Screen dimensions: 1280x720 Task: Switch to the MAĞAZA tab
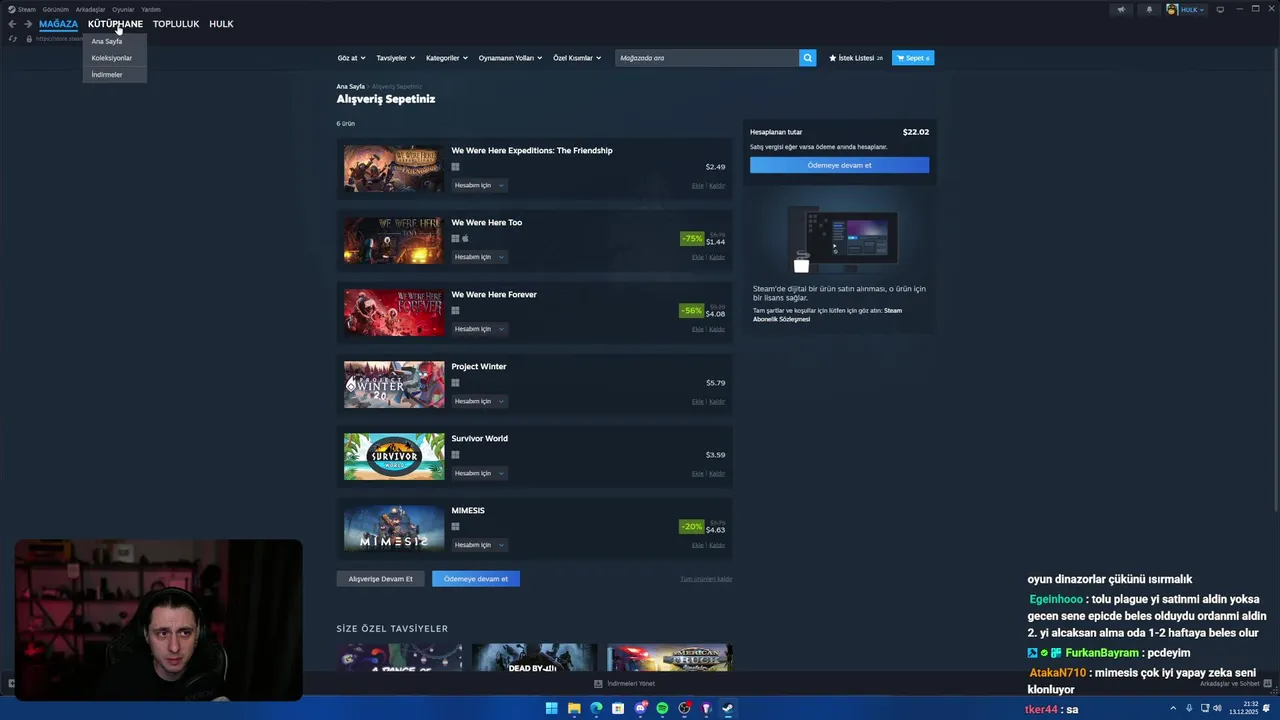click(x=58, y=24)
